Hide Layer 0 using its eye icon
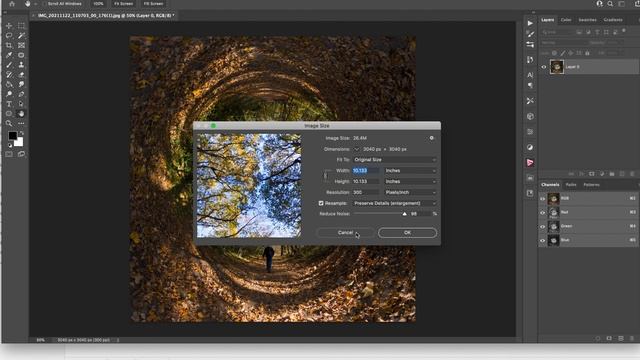 pos(544,67)
